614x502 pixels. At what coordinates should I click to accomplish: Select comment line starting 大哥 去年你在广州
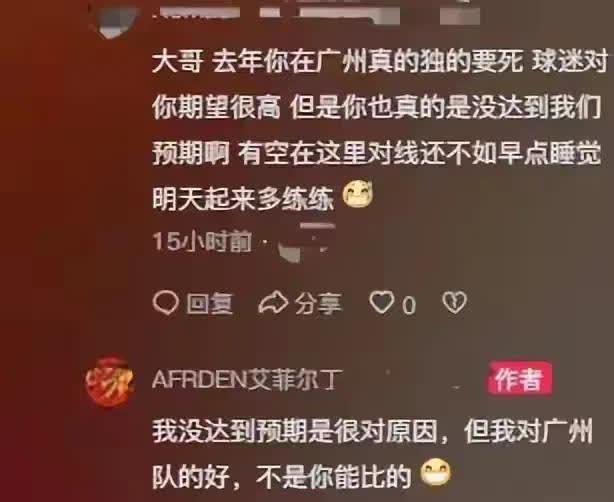tap(380, 62)
